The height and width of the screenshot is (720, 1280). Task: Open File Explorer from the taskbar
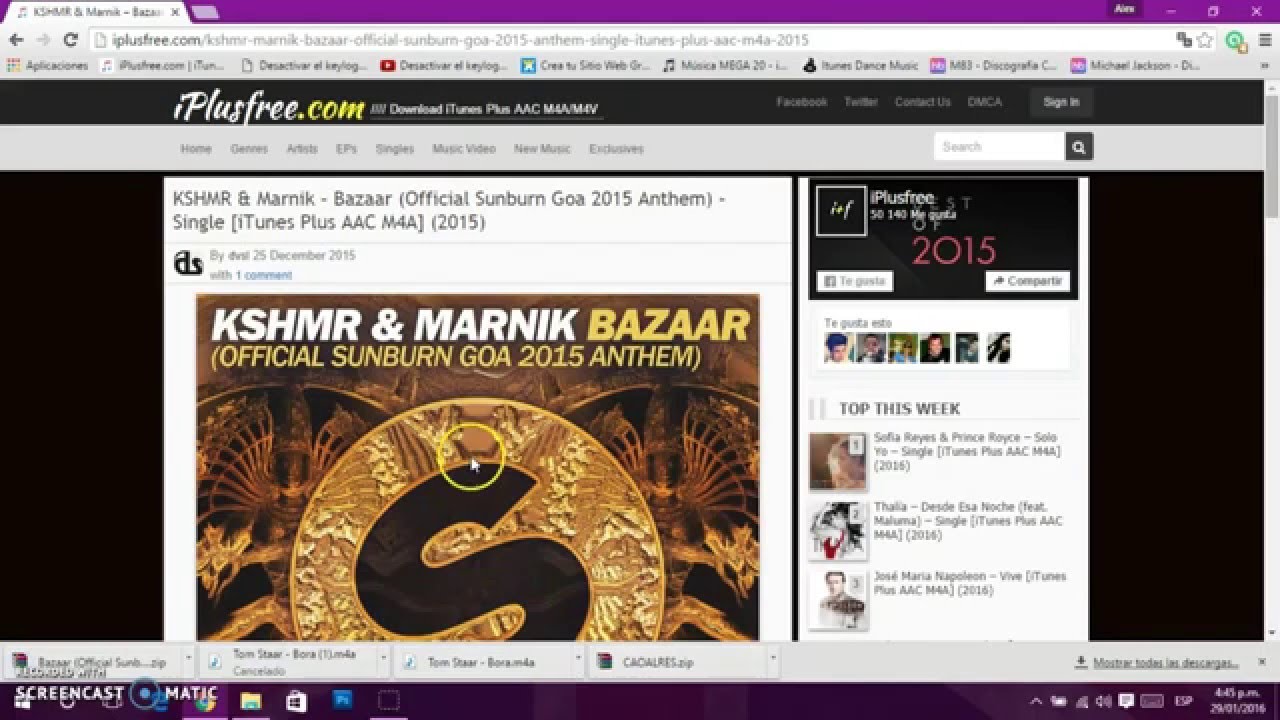pyautogui.click(x=250, y=701)
